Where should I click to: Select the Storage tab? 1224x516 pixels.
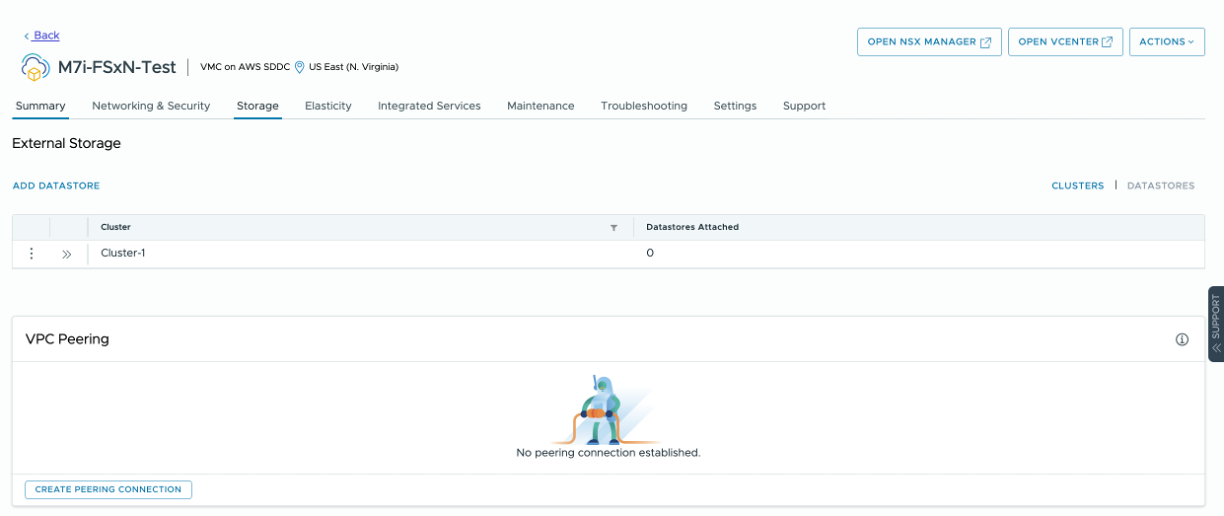[x=258, y=106]
